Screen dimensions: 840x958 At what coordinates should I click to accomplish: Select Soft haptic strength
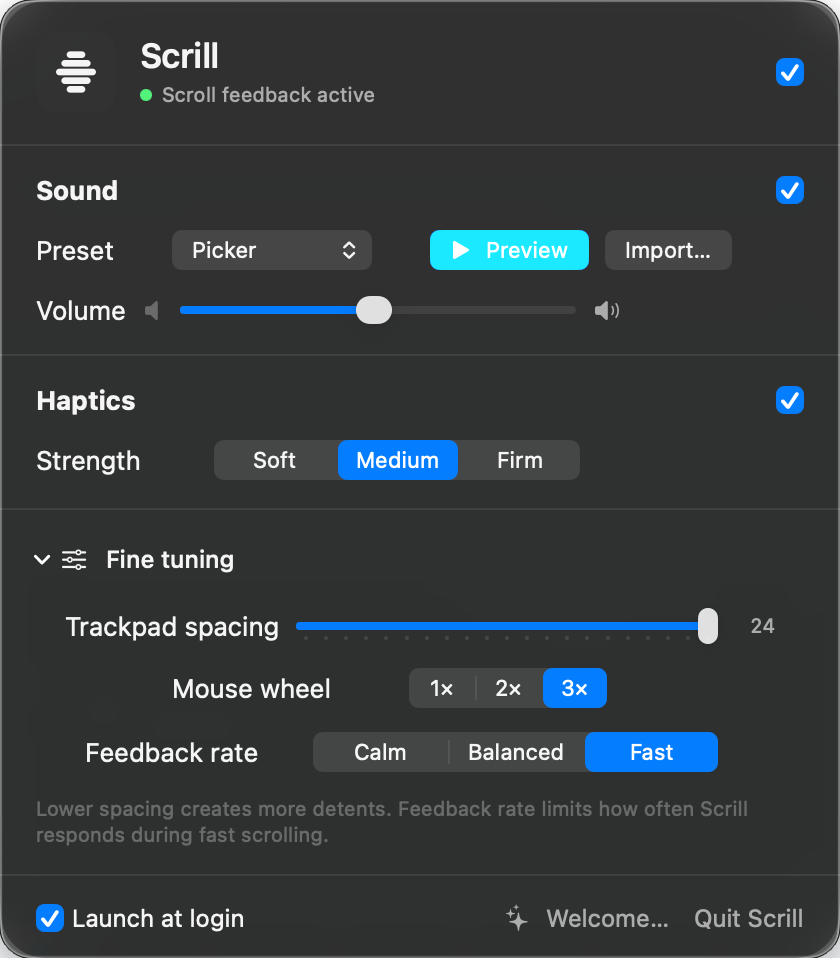(275, 460)
